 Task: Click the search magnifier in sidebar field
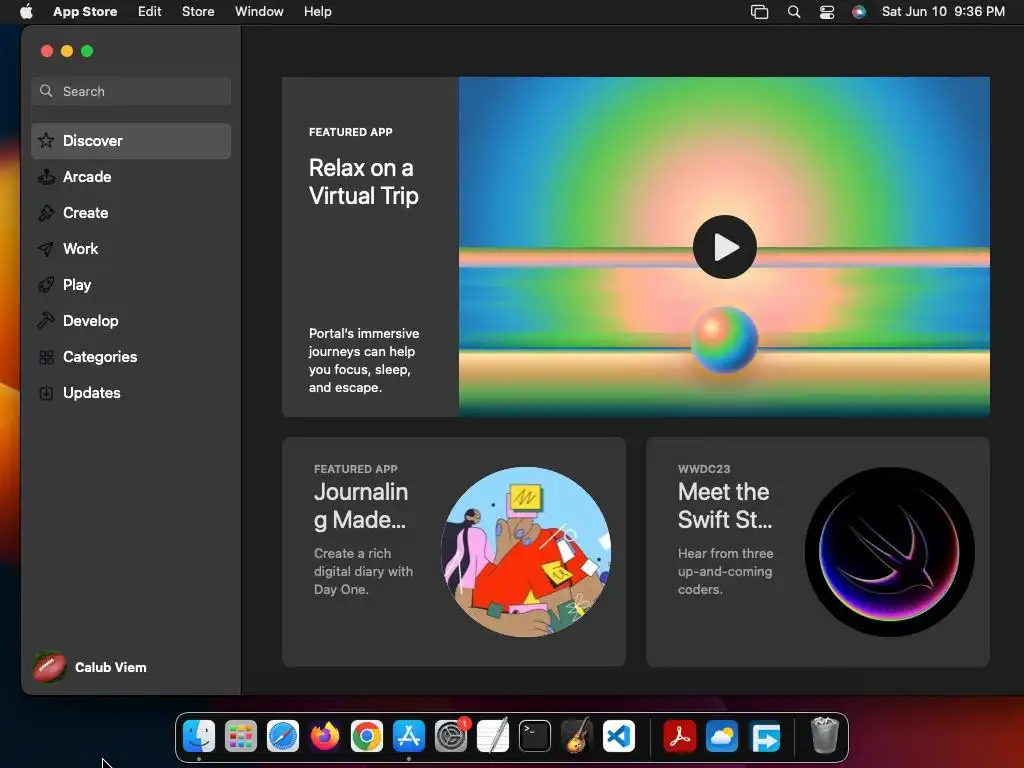(x=46, y=91)
